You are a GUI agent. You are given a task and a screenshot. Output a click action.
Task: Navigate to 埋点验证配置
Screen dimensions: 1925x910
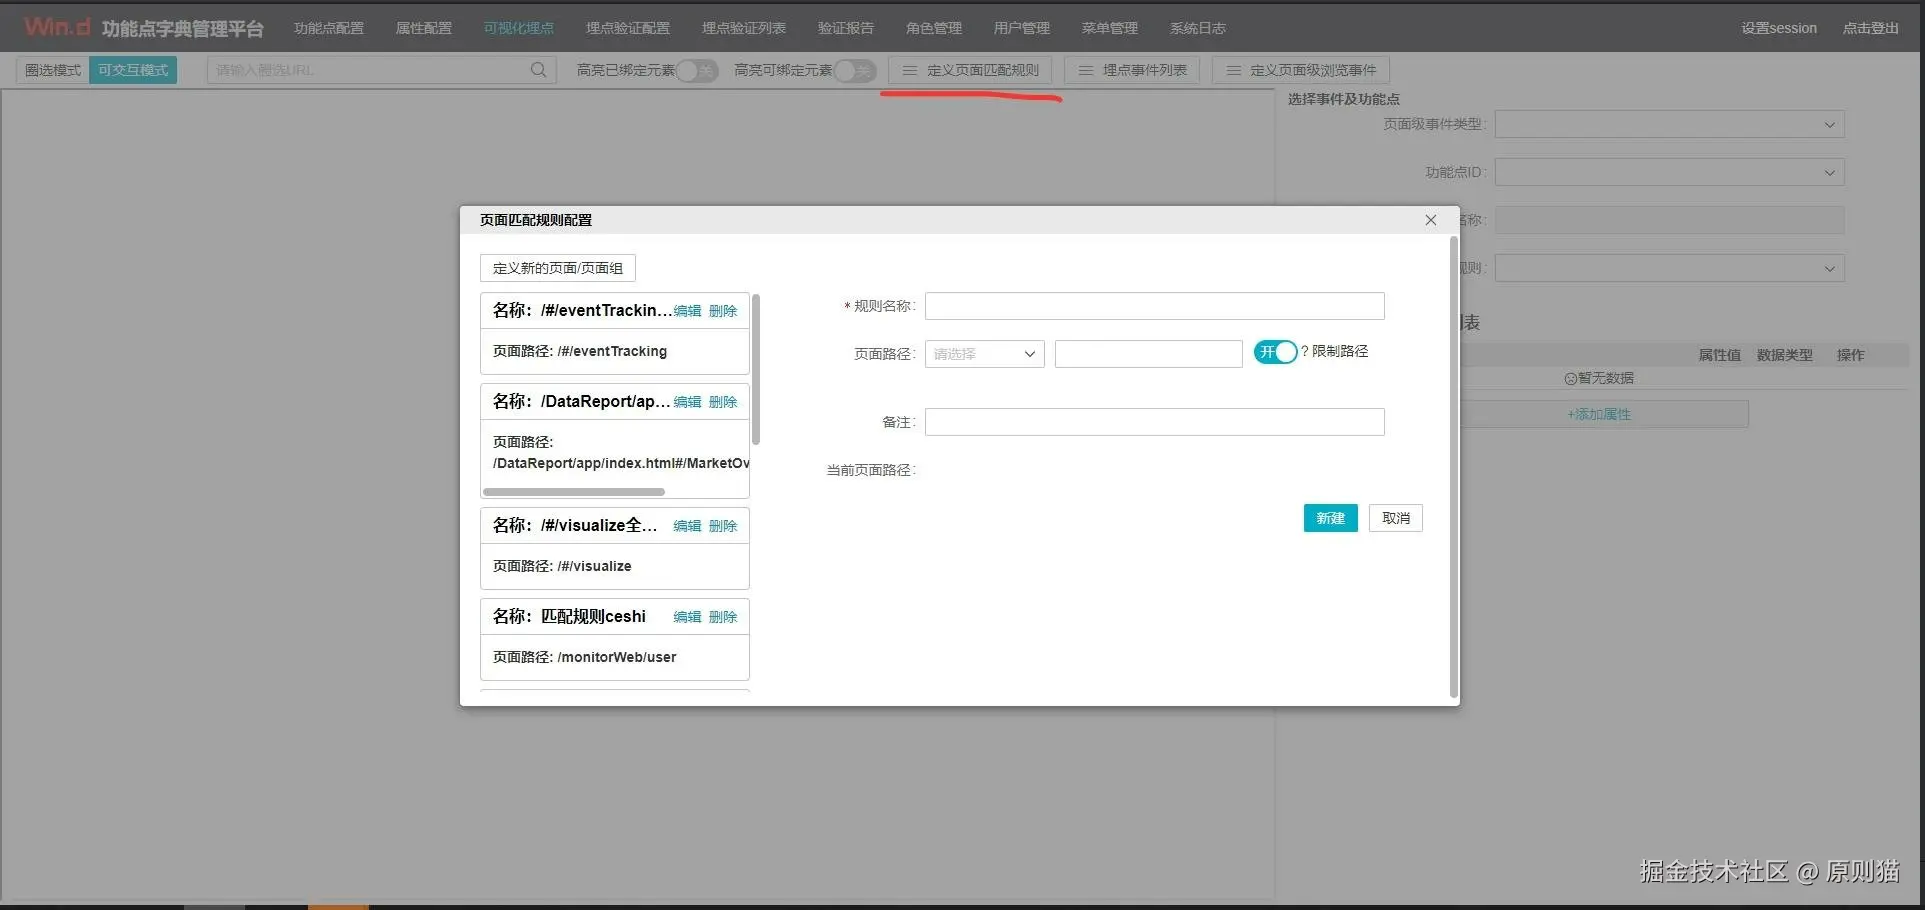click(628, 28)
